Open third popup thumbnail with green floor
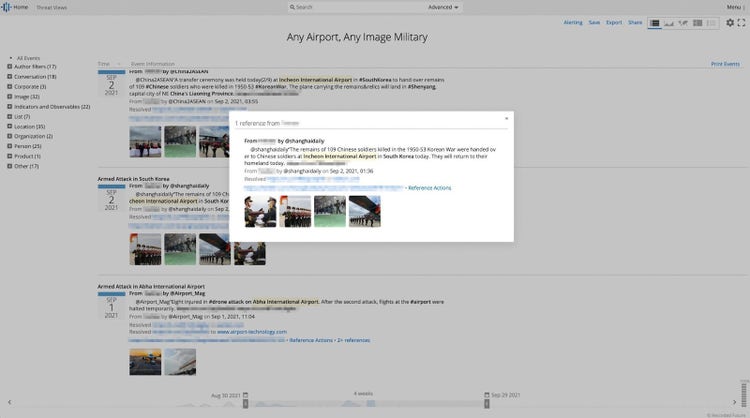Image resolution: width=750 pixels, height=418 pixels. pos(330,211)
